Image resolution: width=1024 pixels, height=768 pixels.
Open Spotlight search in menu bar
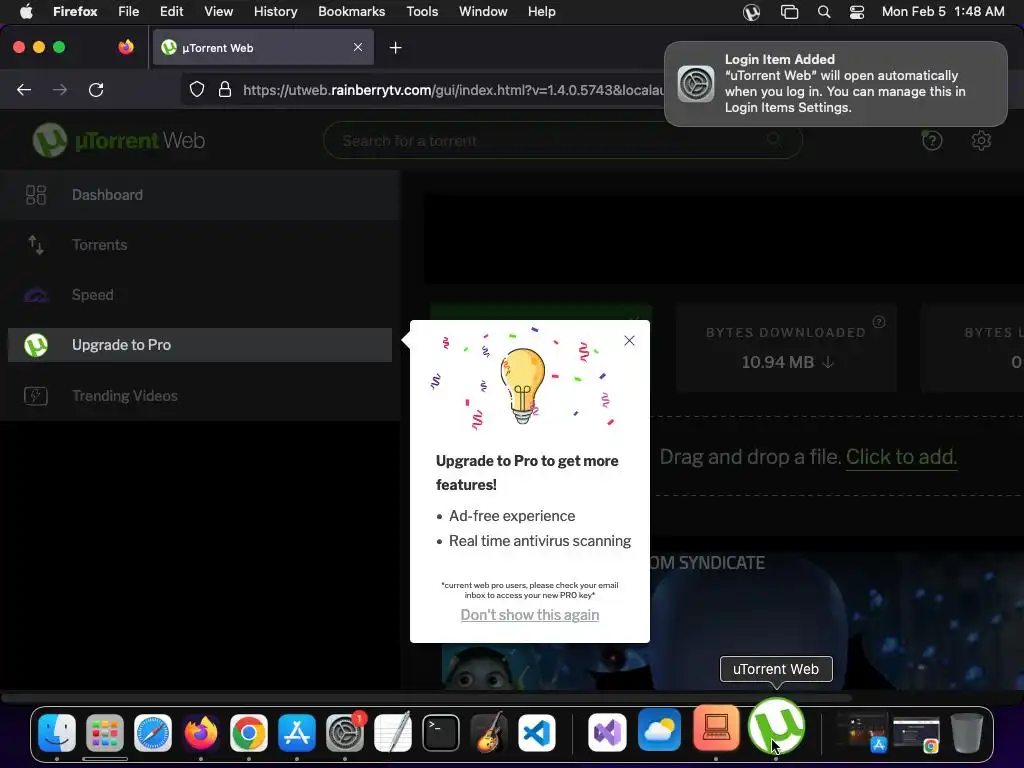824,12
